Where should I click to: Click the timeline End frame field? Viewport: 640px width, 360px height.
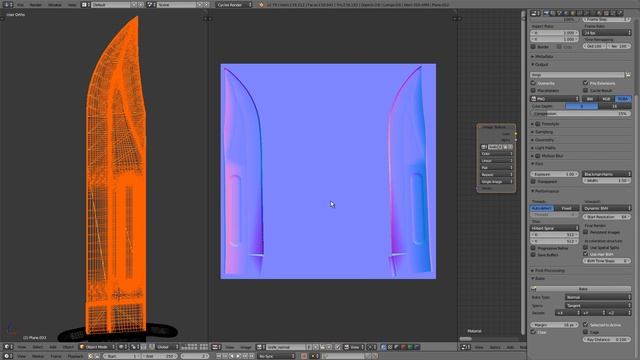coord(160,356)
